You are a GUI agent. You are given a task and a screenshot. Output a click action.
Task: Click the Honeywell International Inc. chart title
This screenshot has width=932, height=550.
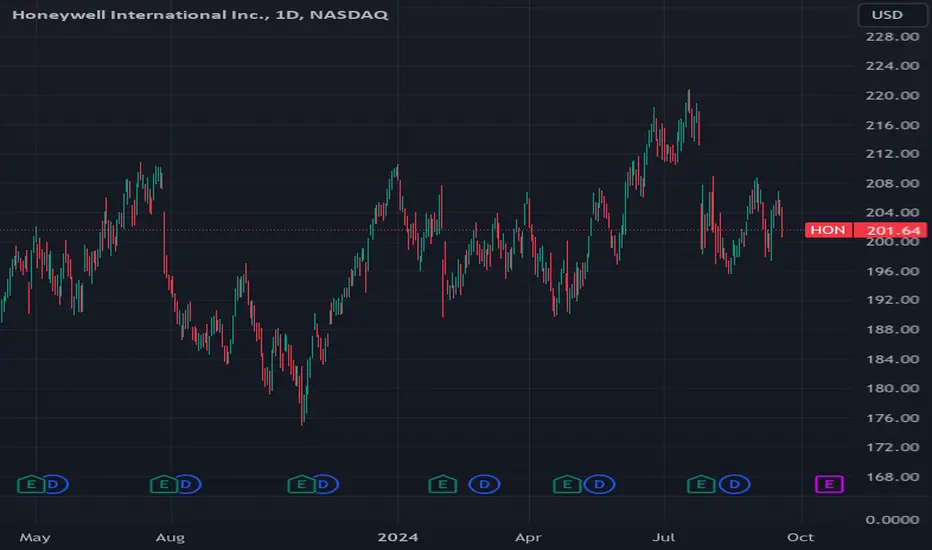click(x=200, y=14)
